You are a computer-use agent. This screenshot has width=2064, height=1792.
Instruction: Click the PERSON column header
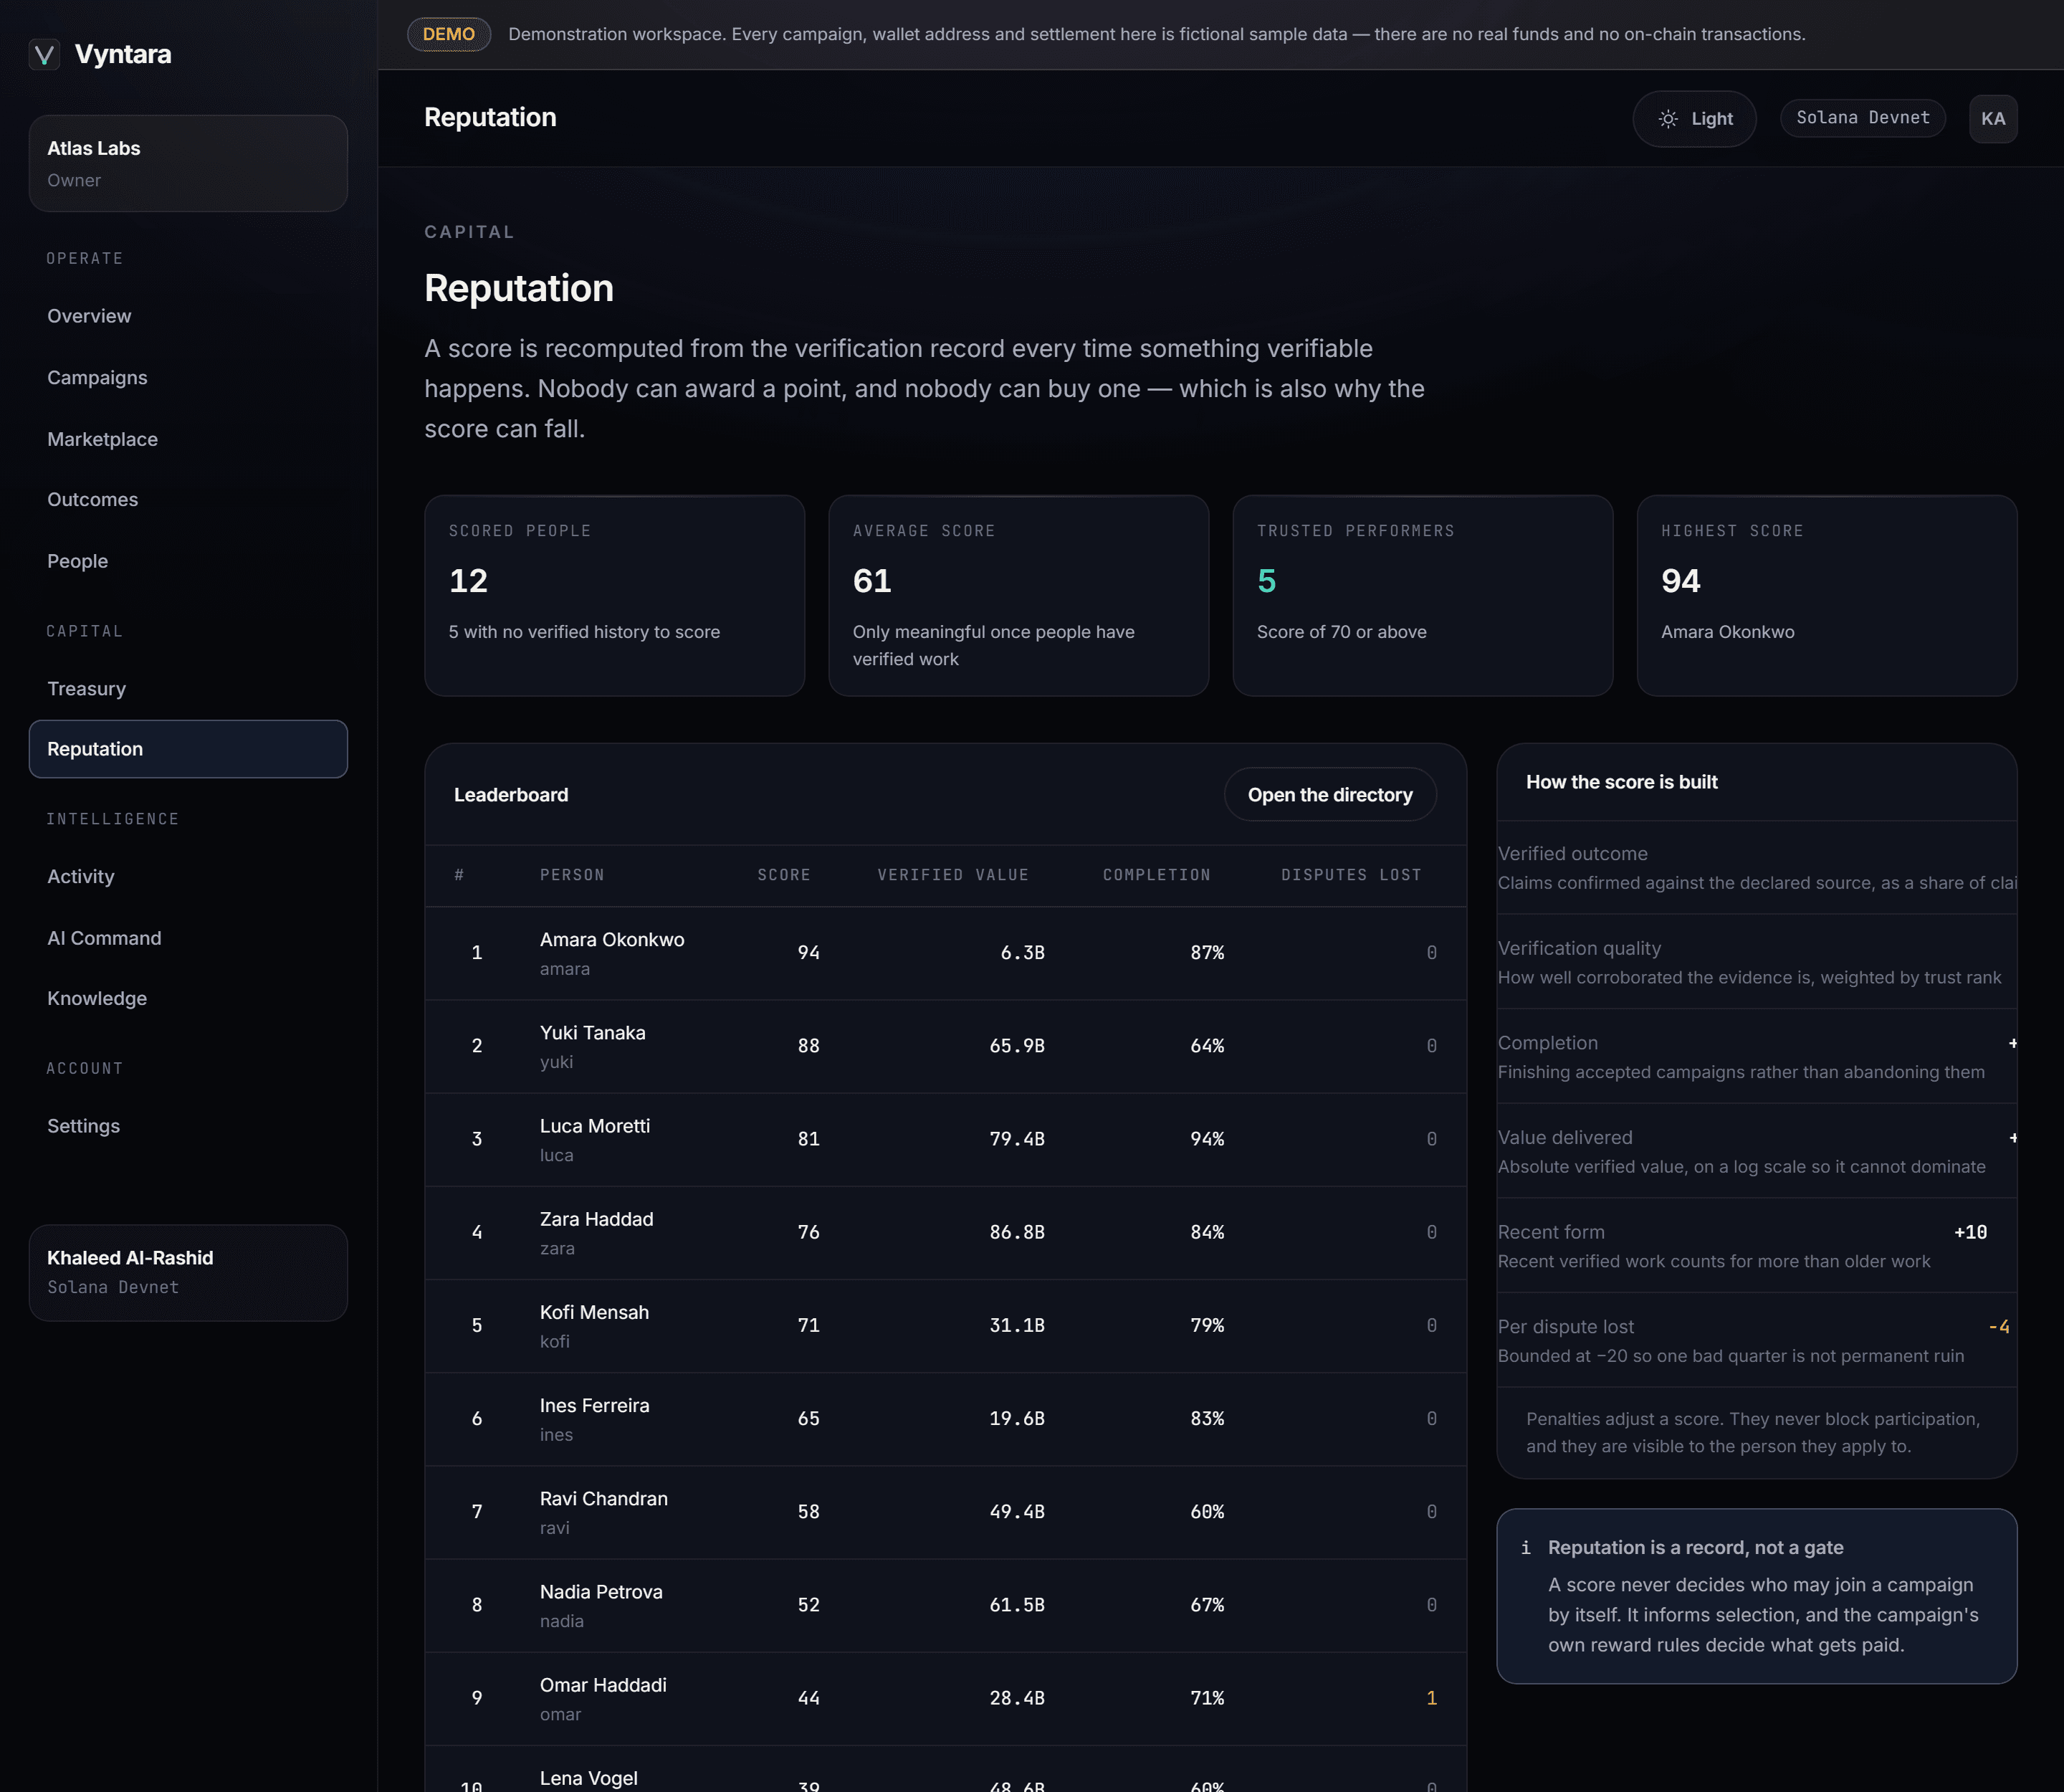(x=572, y=875)
